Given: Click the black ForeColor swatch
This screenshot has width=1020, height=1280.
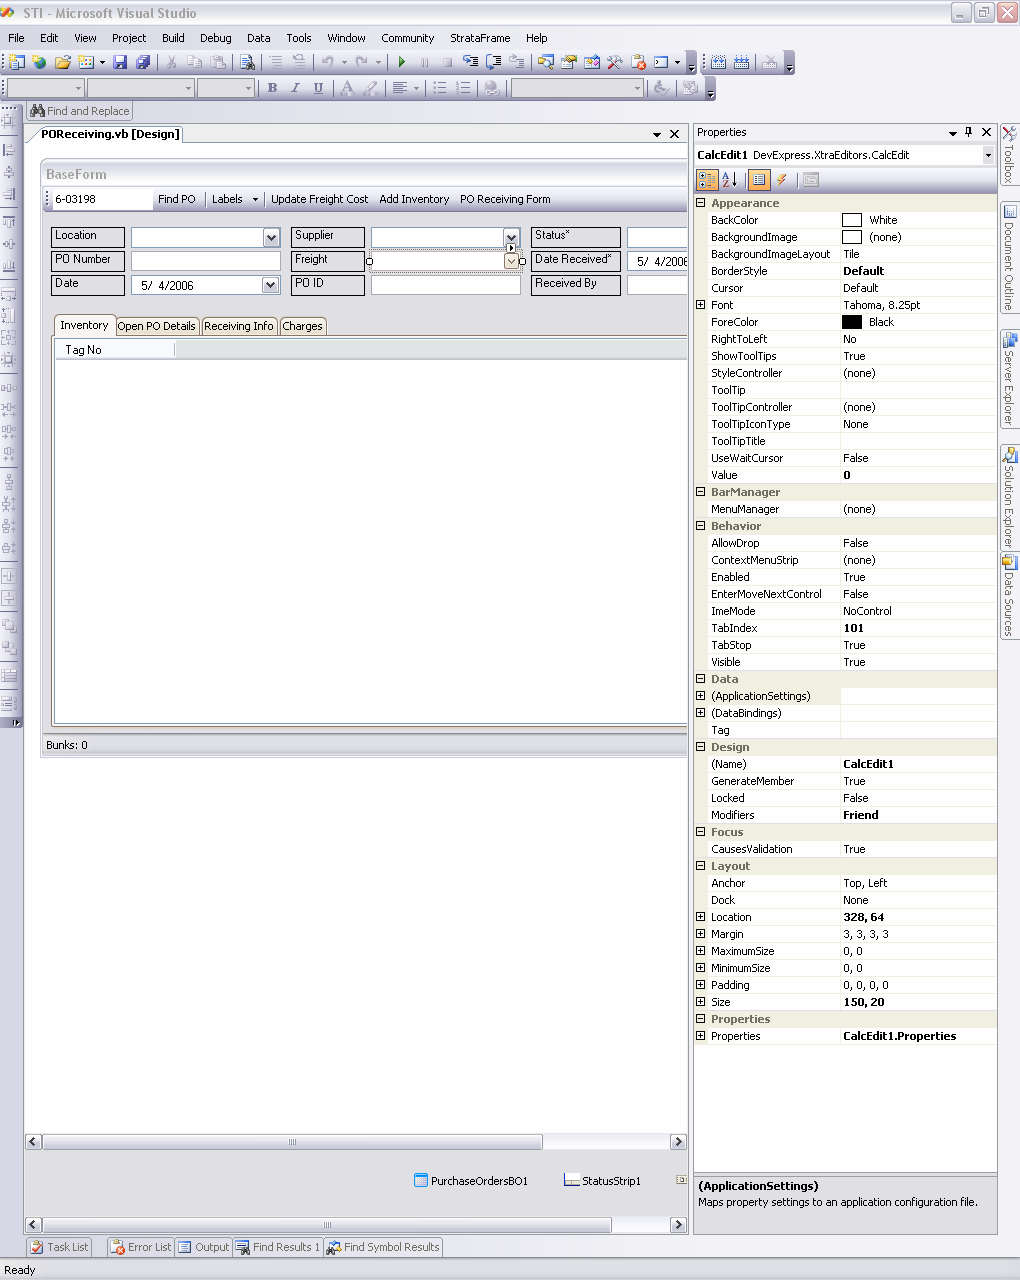Looking at the screenshot, I should pyautogui.click(x=852, y=322).
